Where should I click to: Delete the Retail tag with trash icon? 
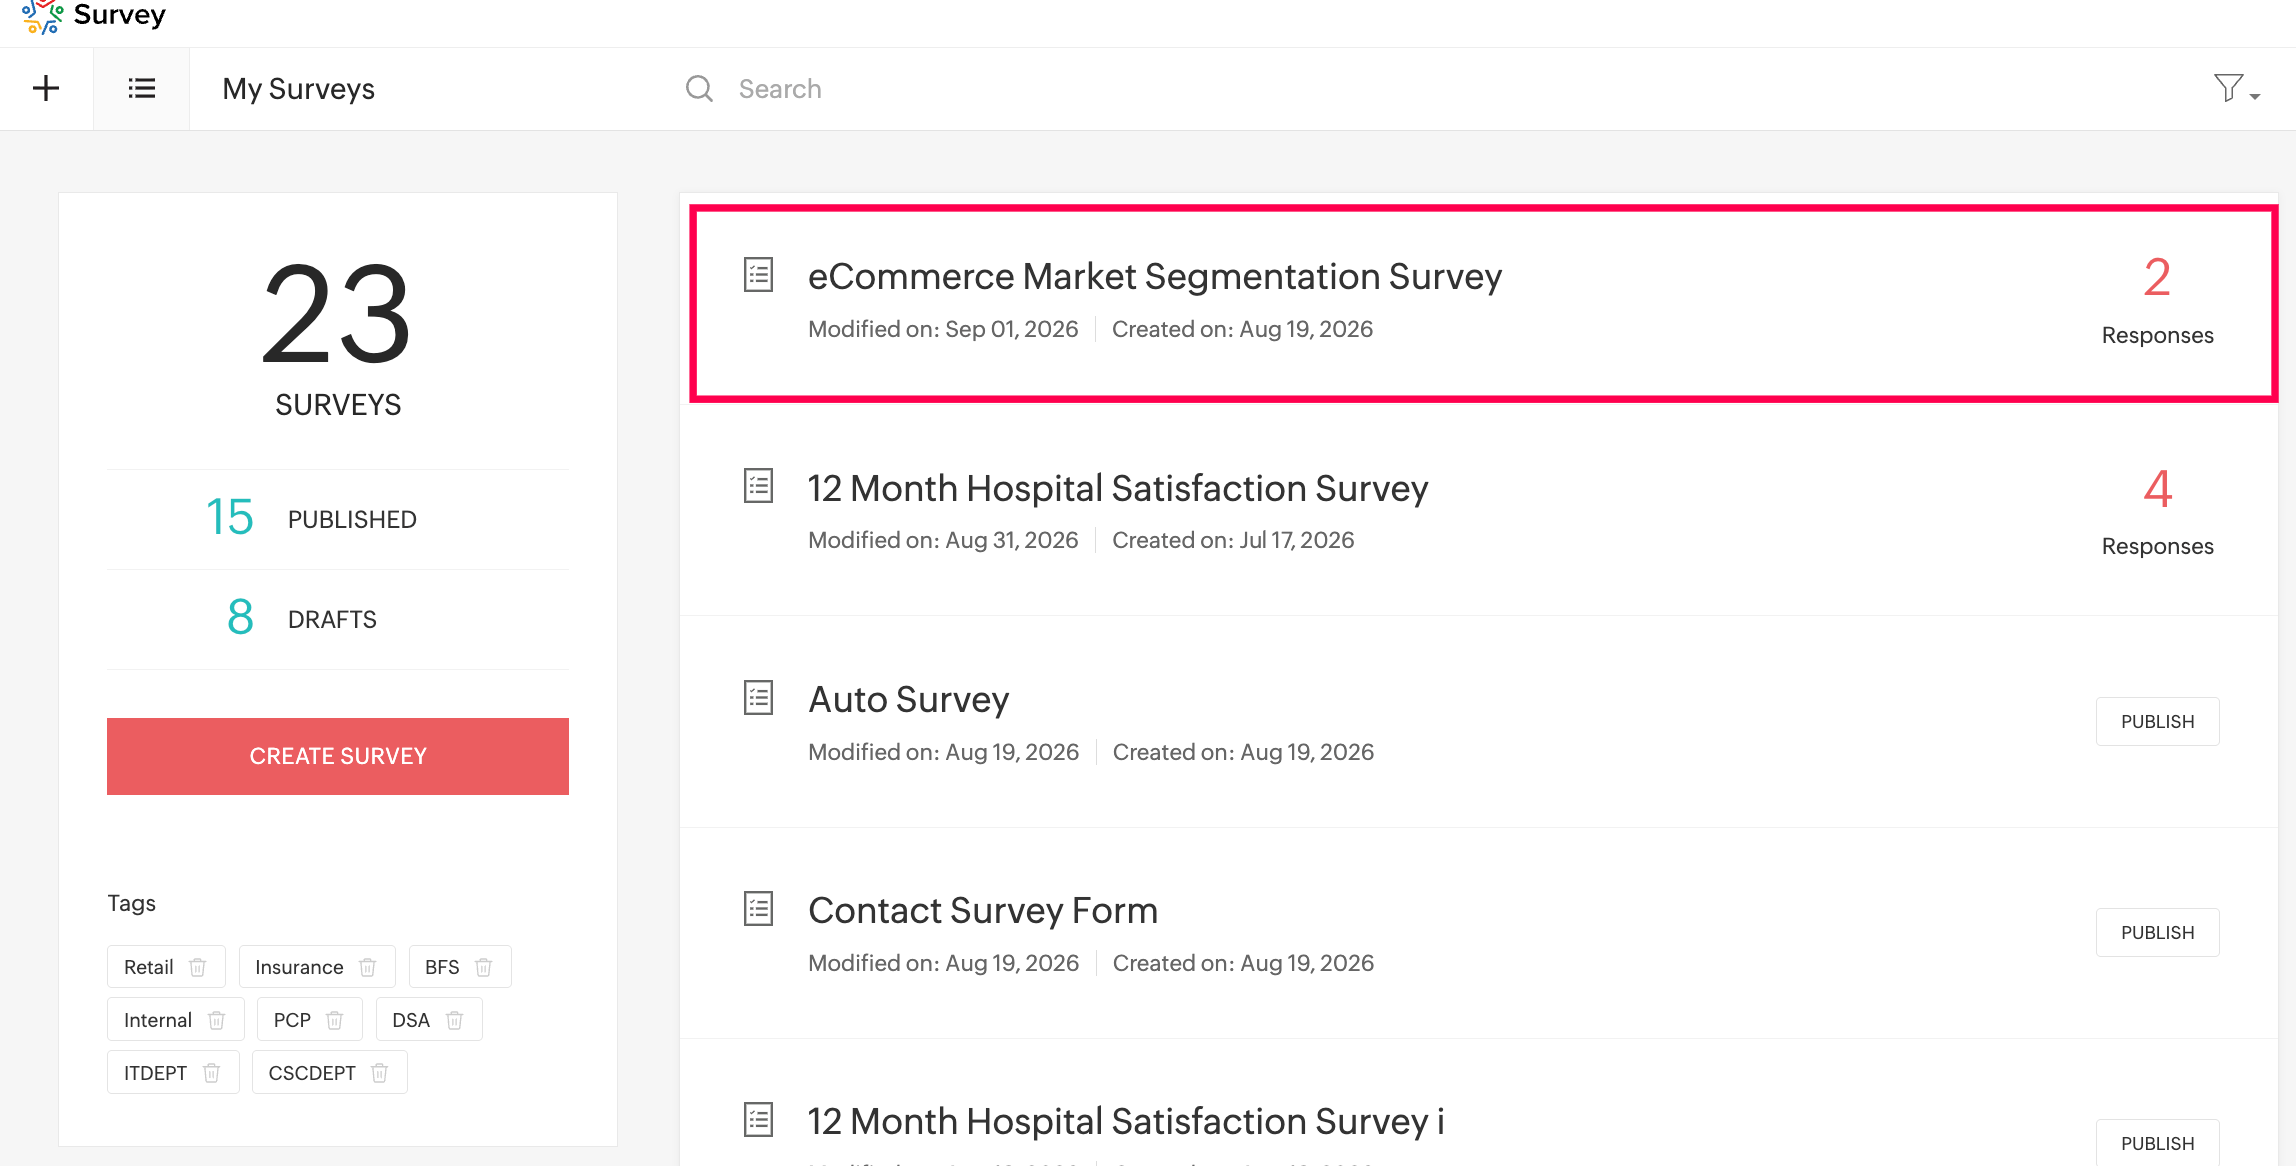point(198,967)
